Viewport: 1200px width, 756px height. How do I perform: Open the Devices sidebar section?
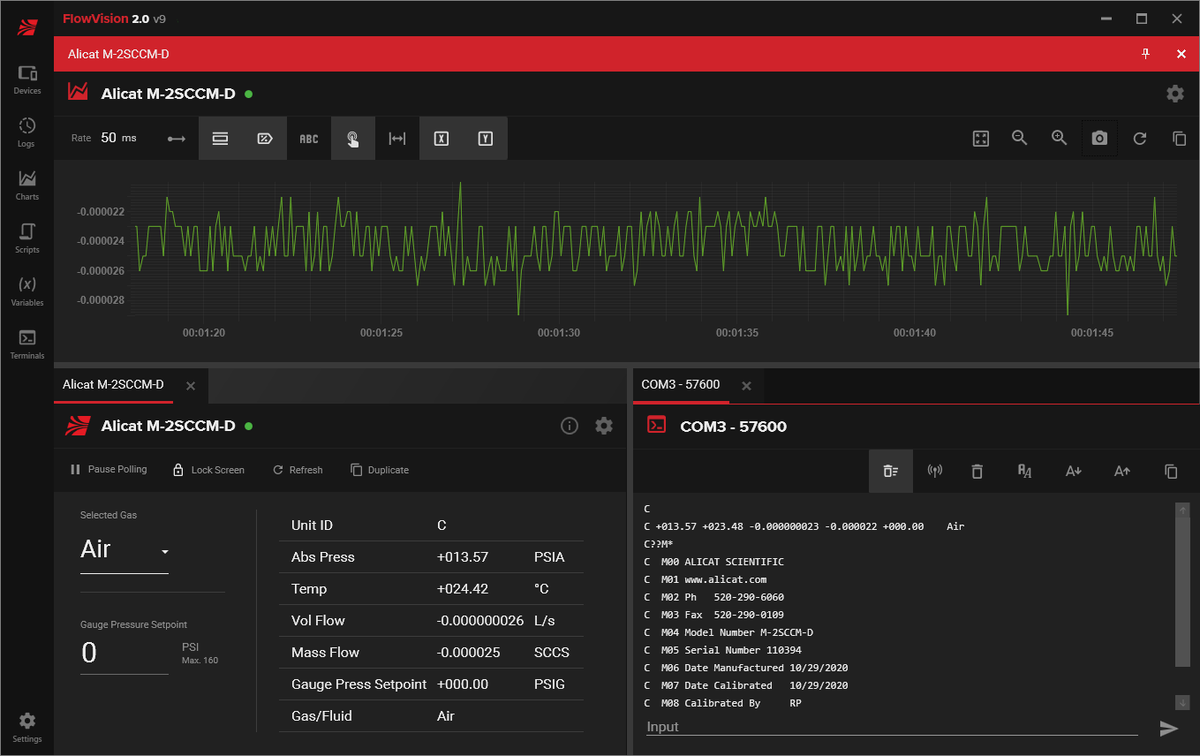coord(27,79)
